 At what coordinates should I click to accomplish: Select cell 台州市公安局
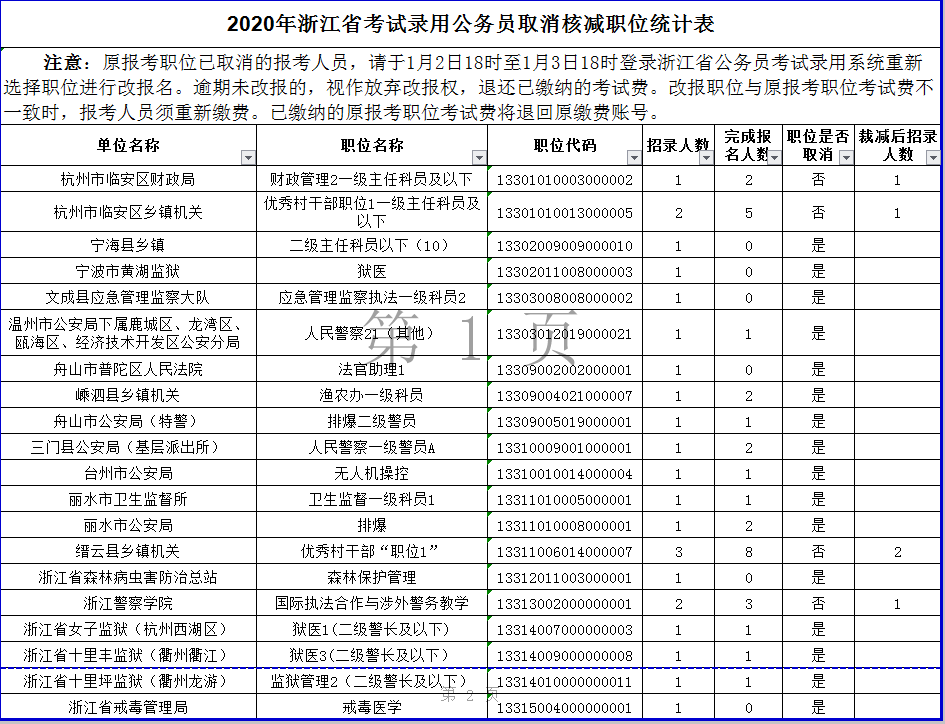pos(128,473)
